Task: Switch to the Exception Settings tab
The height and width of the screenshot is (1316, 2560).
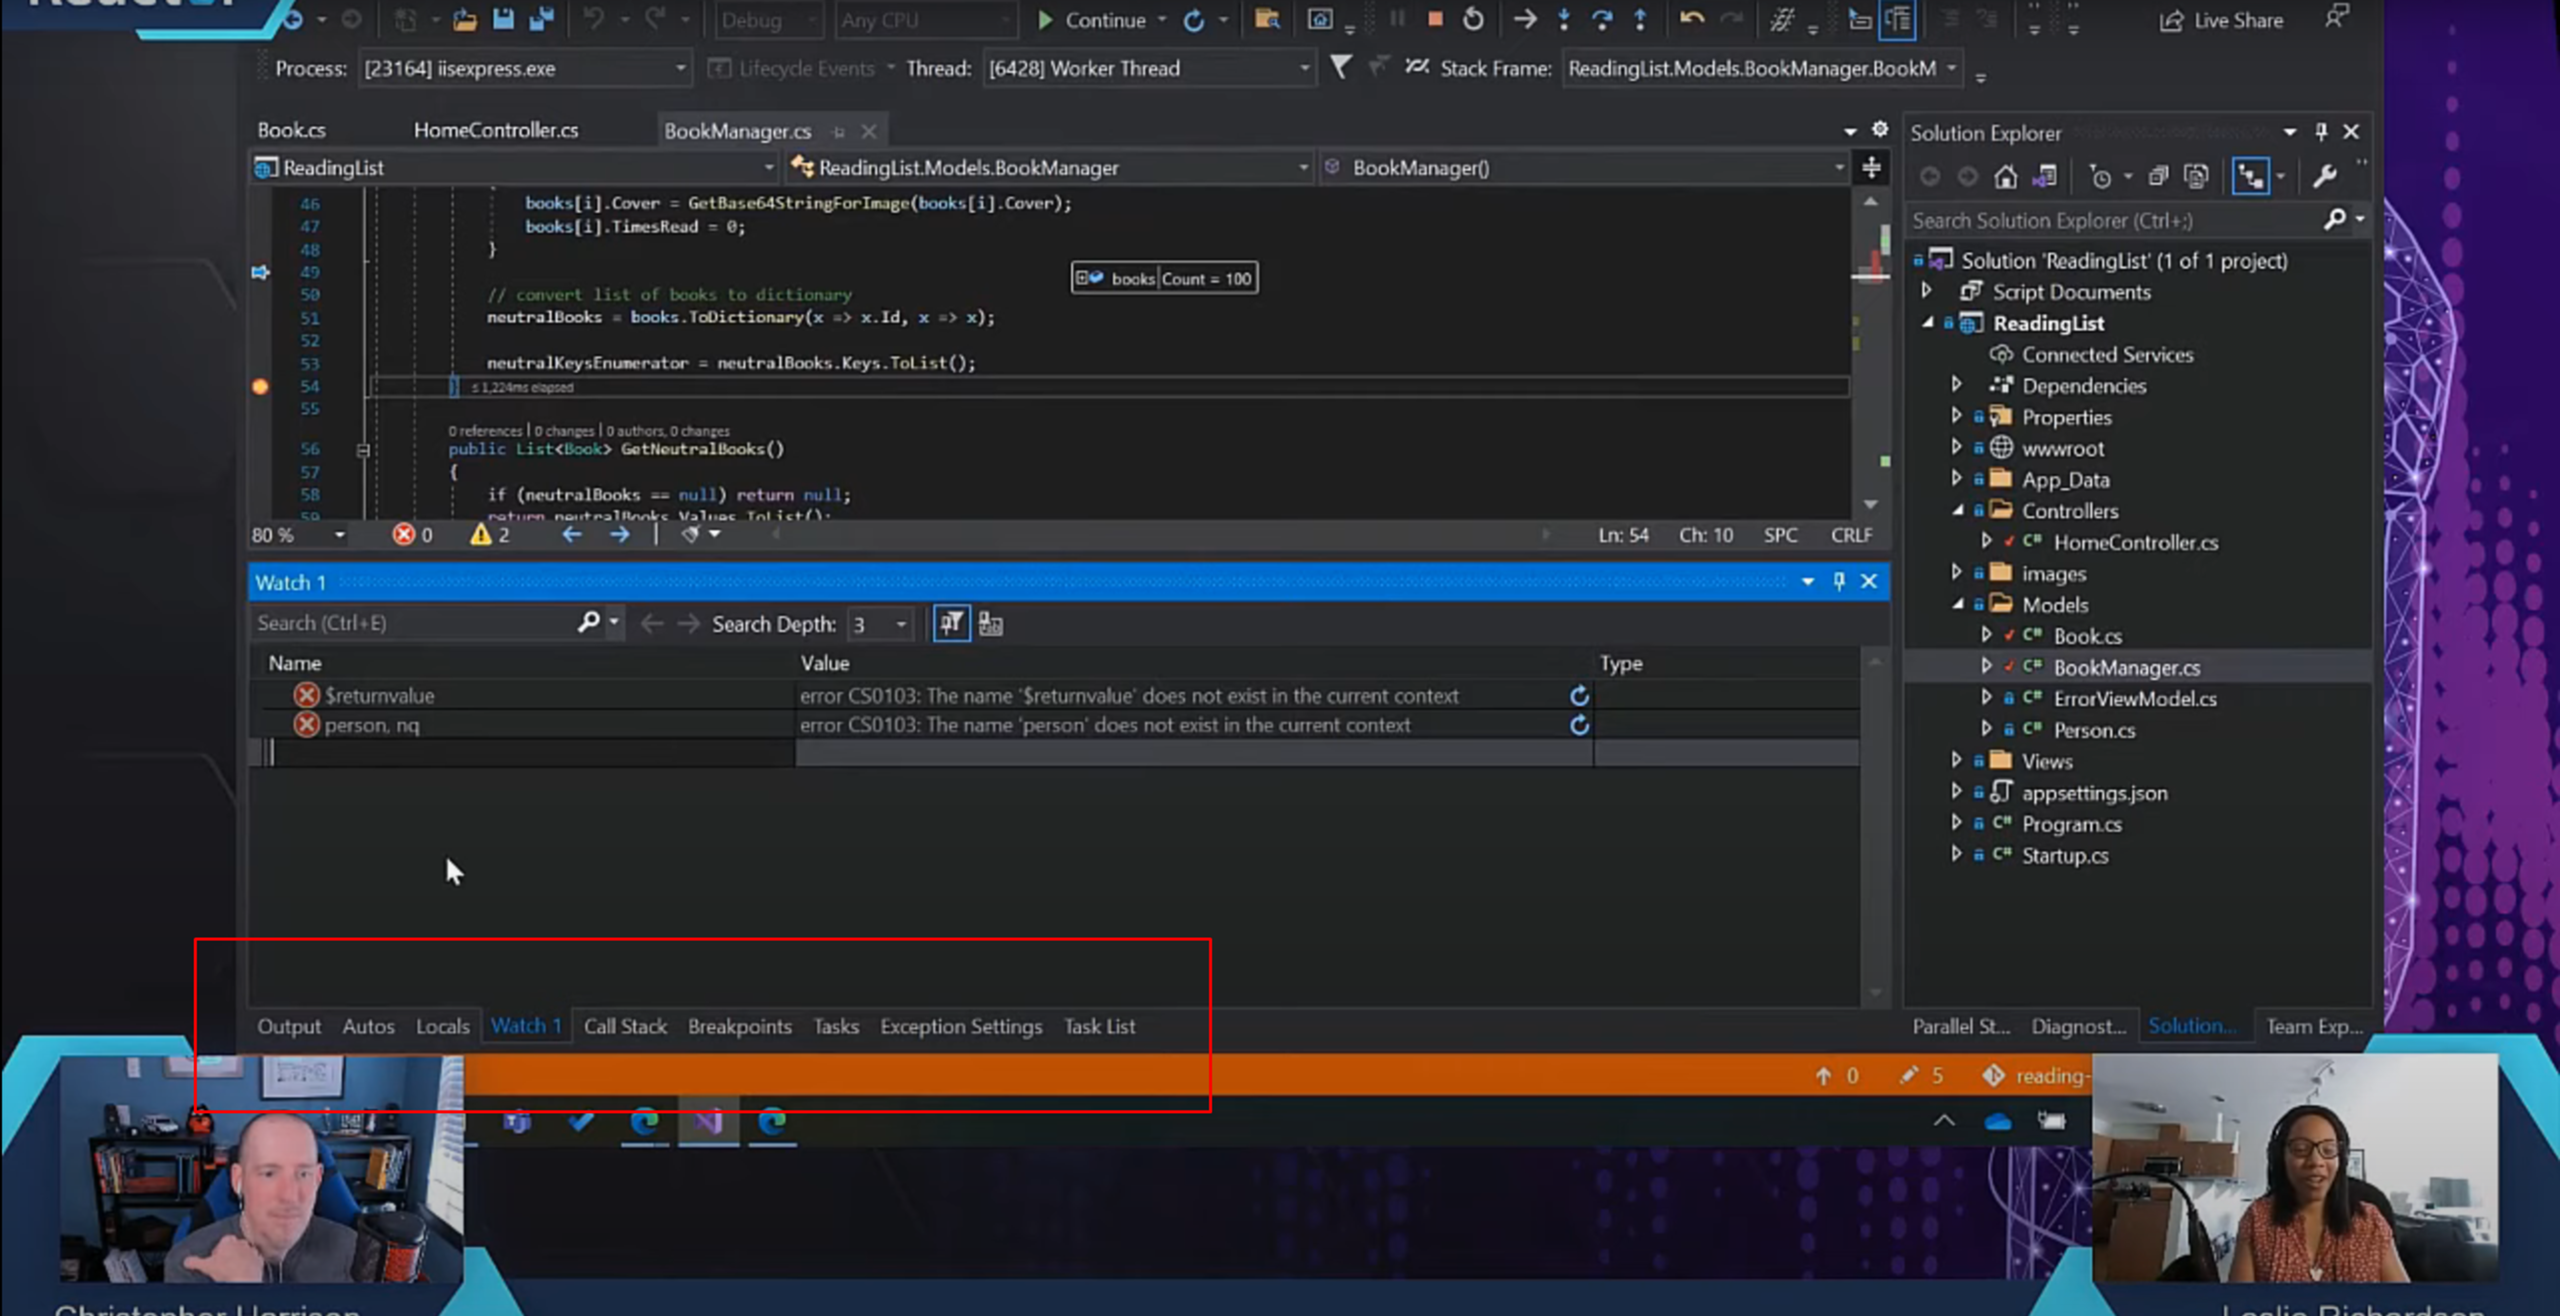Action: [x=961, y=1026]
